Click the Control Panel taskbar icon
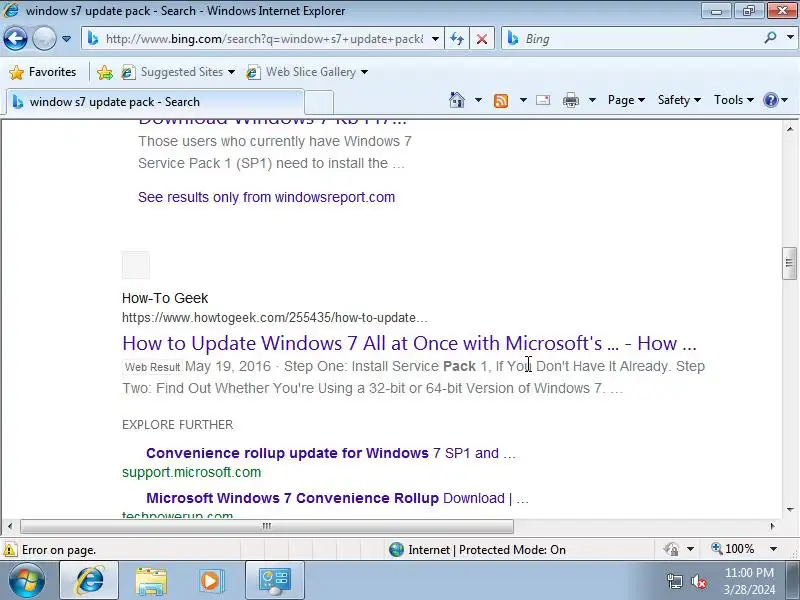The width and height of the screenshot is (800, 600). 275,580
